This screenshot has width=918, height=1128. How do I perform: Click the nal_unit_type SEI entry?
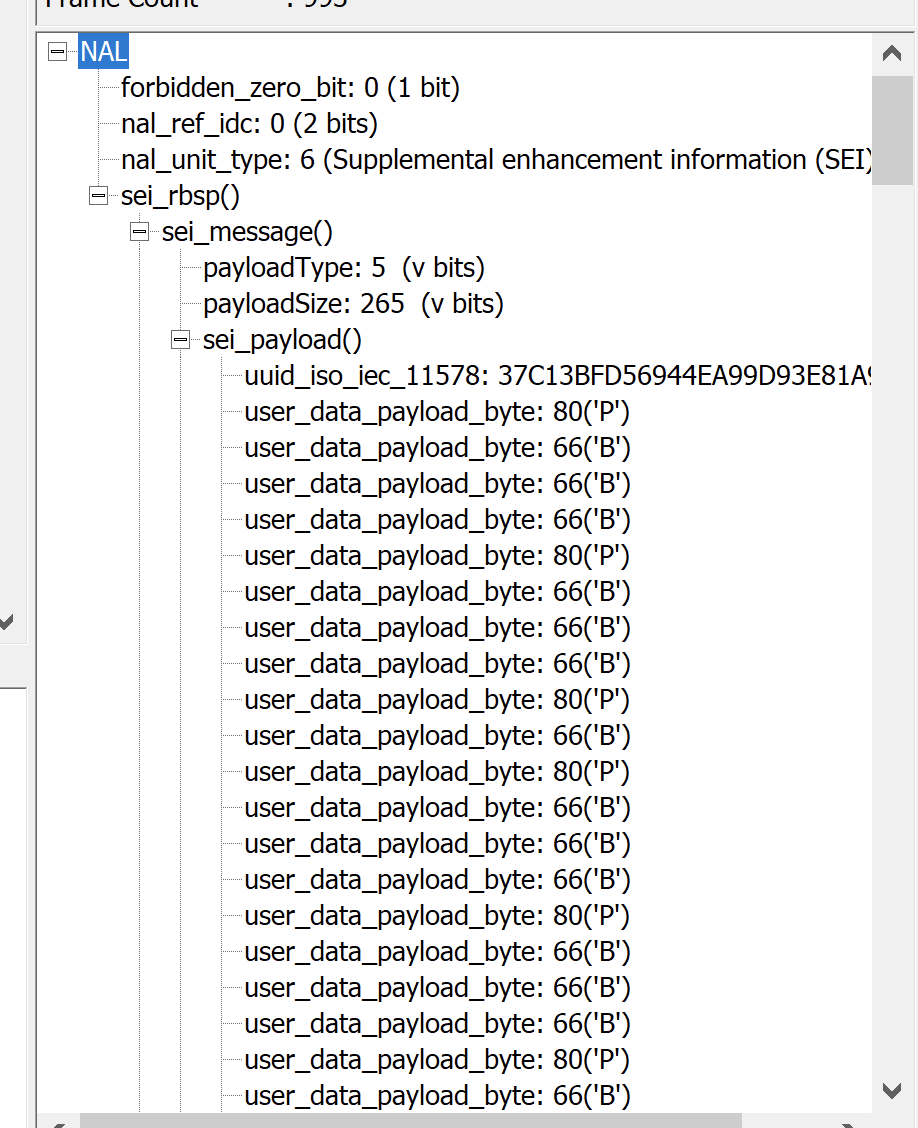(496, 160)
